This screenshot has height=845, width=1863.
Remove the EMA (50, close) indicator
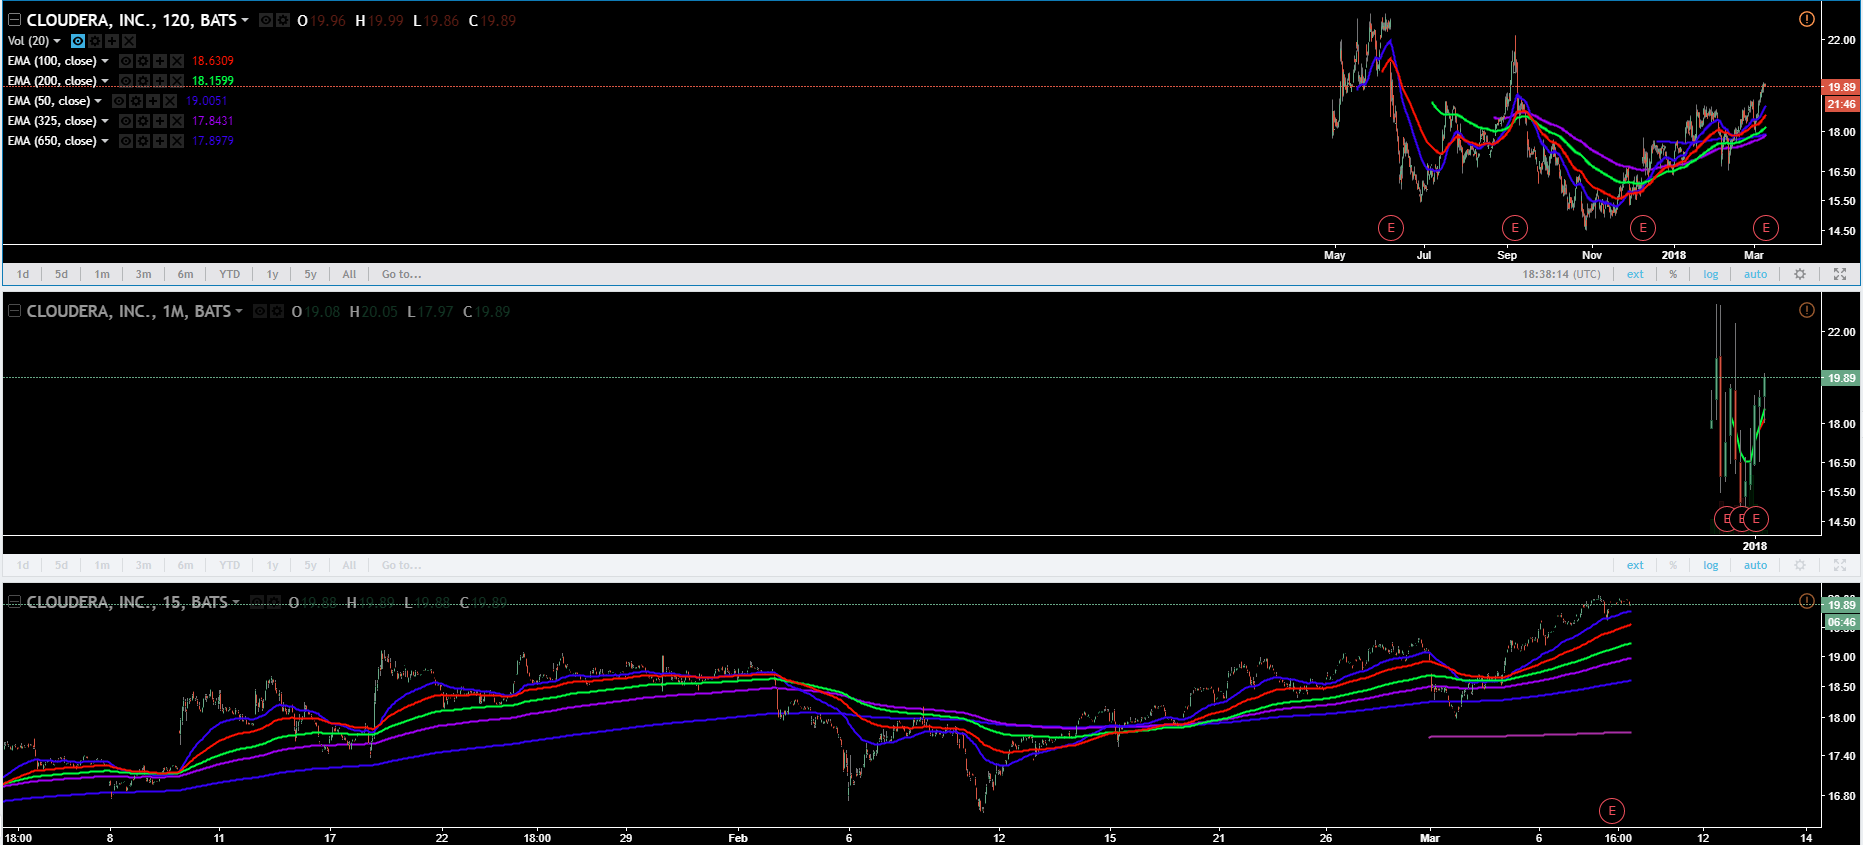(170, 101)
